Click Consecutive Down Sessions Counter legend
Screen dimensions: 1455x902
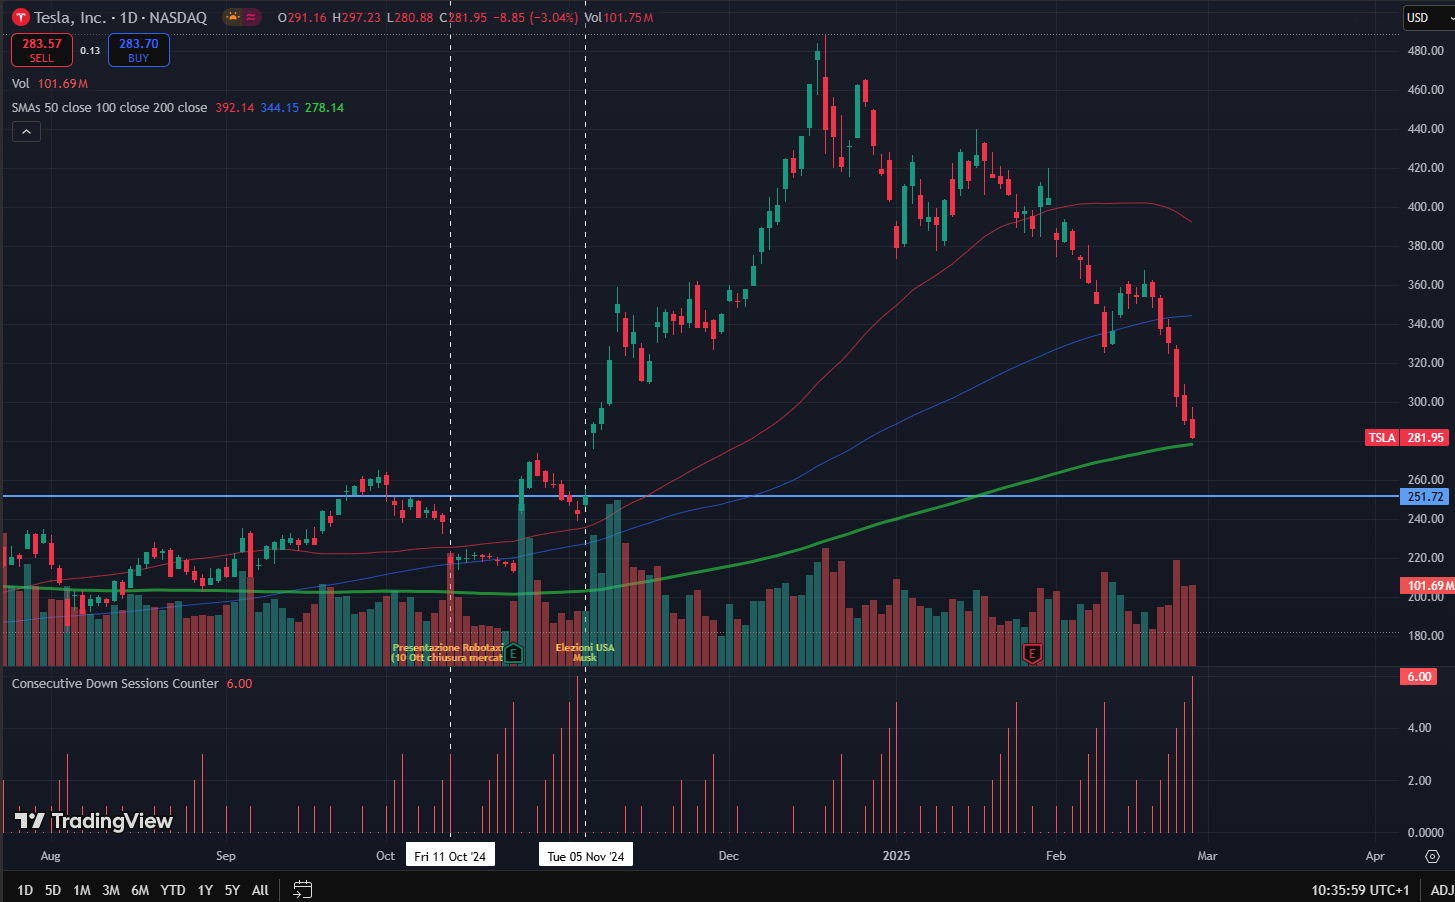coord(115,684)
